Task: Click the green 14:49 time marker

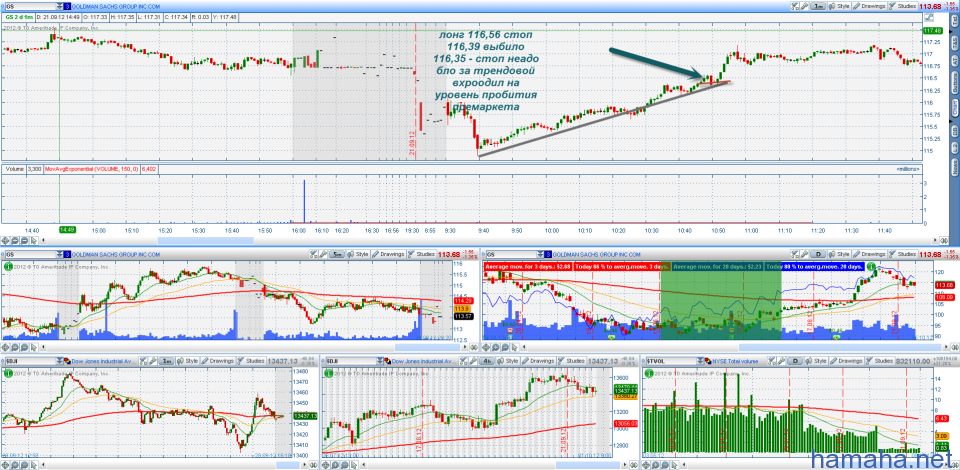Action: point(66,229)
